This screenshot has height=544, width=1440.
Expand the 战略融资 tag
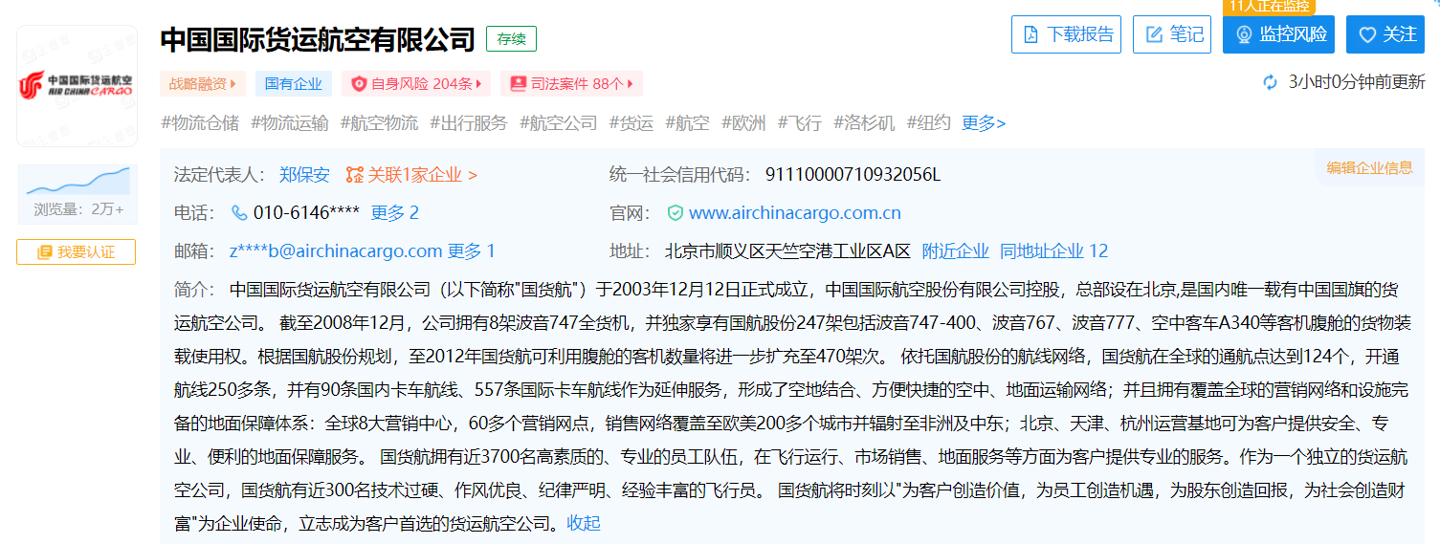[202, 84]
